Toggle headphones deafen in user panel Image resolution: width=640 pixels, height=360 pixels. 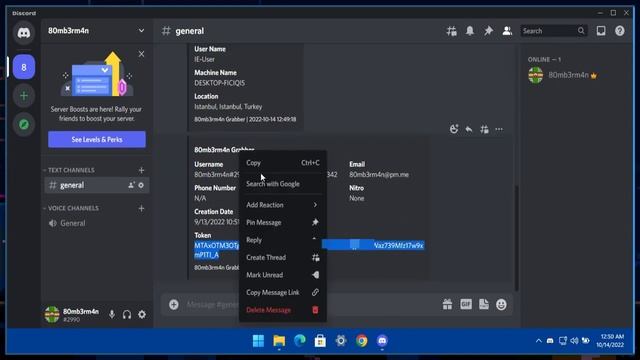(127, 315)
